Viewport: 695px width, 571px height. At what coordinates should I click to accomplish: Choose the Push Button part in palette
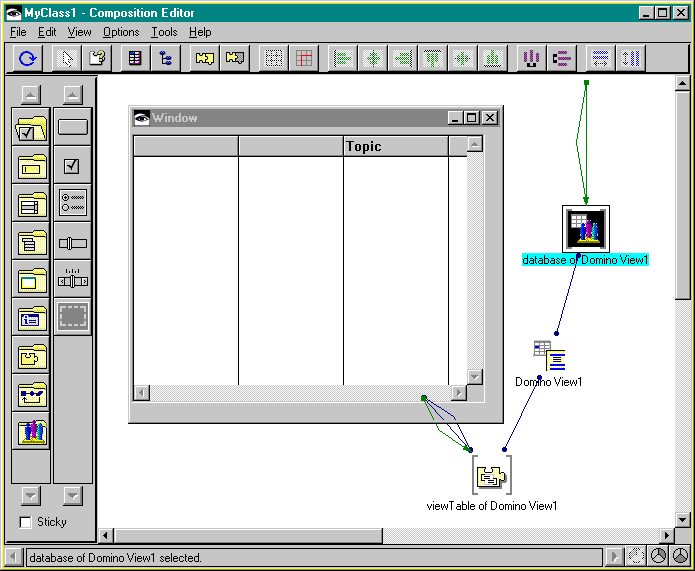(73, 127)
